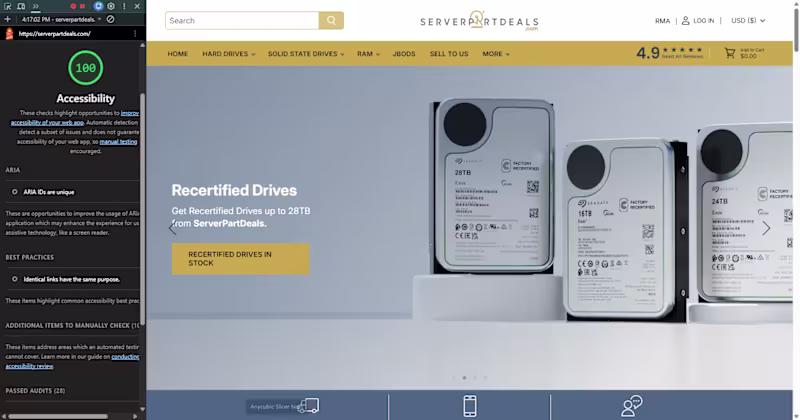This screenshot has height=420, width=800.
Task: Click the 28TB hard drive image
Action: (493, 187)
